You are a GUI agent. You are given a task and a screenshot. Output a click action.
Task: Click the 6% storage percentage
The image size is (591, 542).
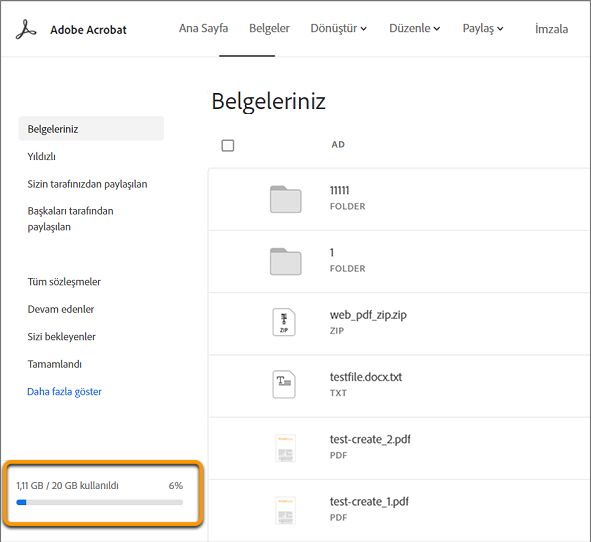tap(176, 485)
